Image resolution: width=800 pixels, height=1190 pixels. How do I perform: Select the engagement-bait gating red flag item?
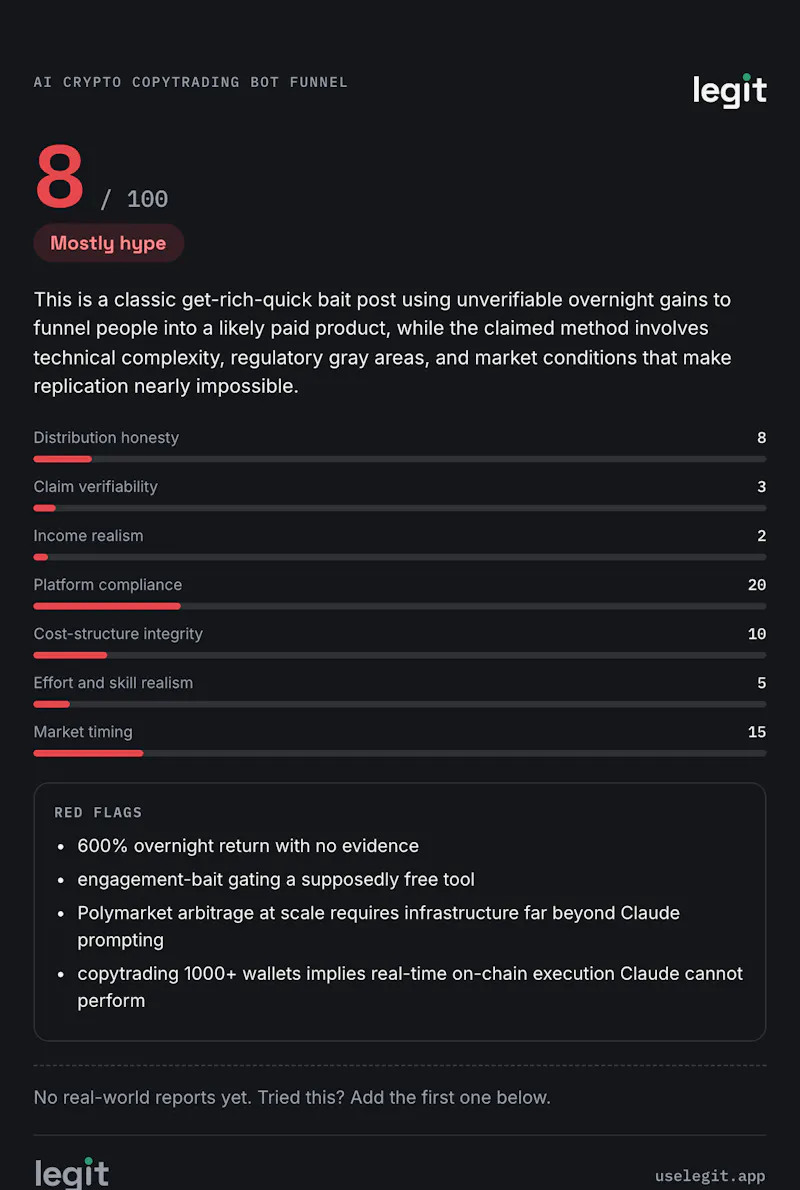point(276,880)
